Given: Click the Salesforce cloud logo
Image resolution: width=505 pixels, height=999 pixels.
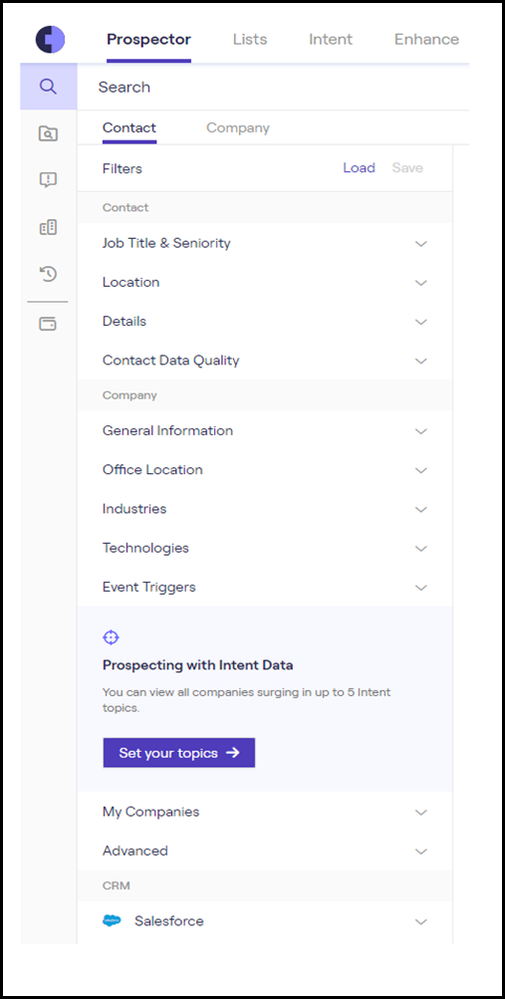Looking at the screenshot, I should tap(111, 921).
